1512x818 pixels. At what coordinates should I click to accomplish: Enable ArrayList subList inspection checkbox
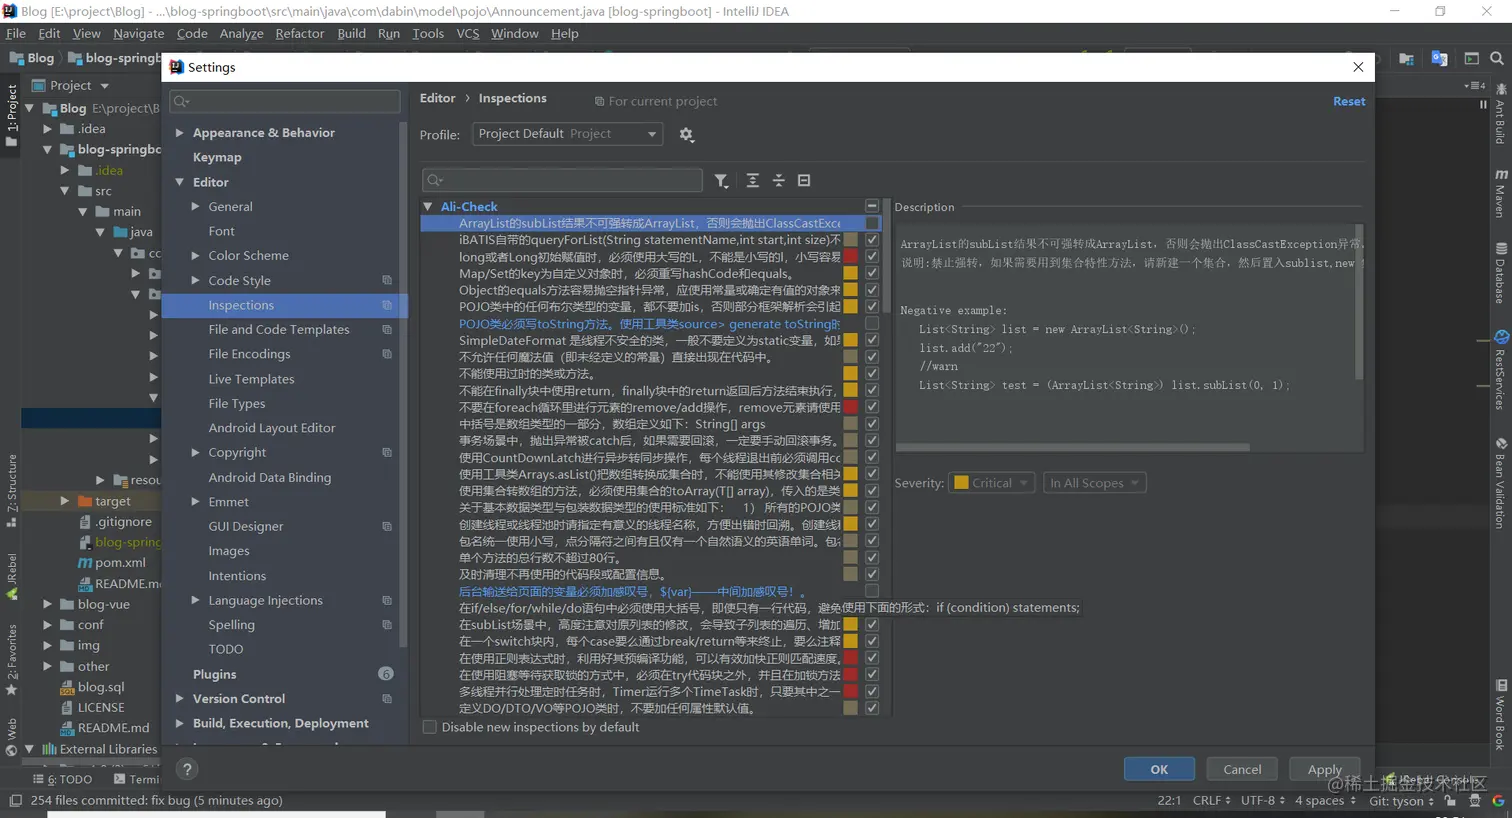click(872, 223)
